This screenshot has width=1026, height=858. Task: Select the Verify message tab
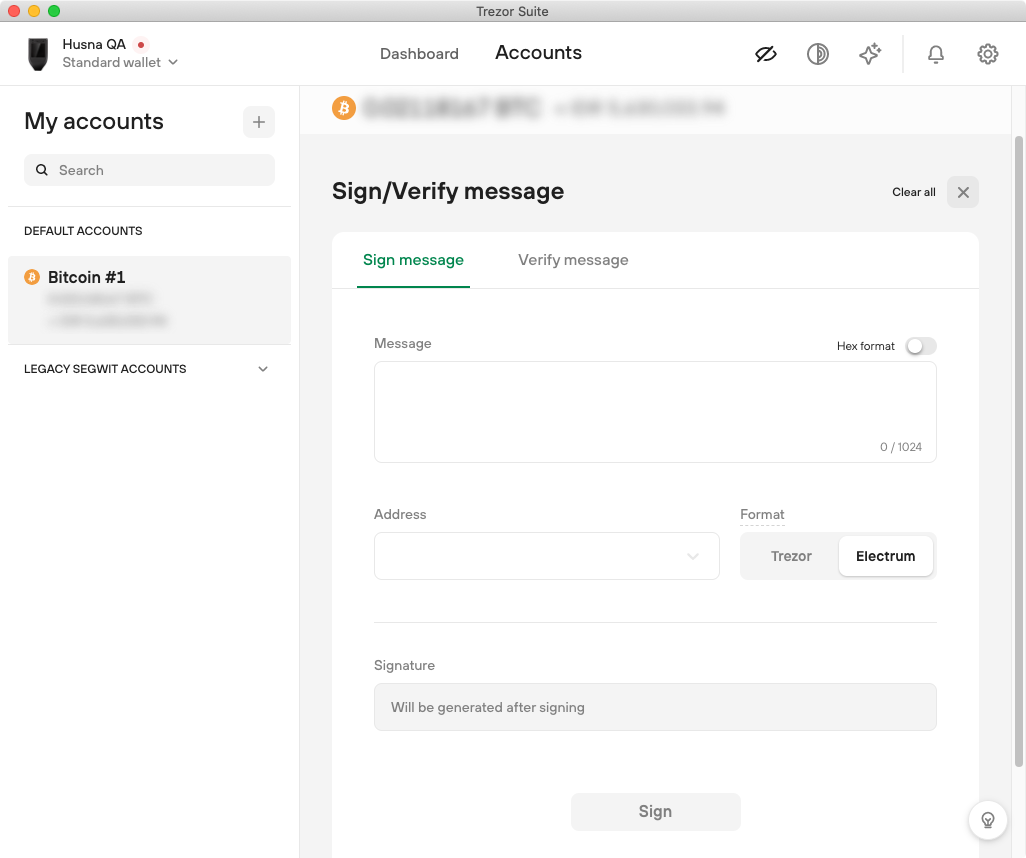coord(573,260)
